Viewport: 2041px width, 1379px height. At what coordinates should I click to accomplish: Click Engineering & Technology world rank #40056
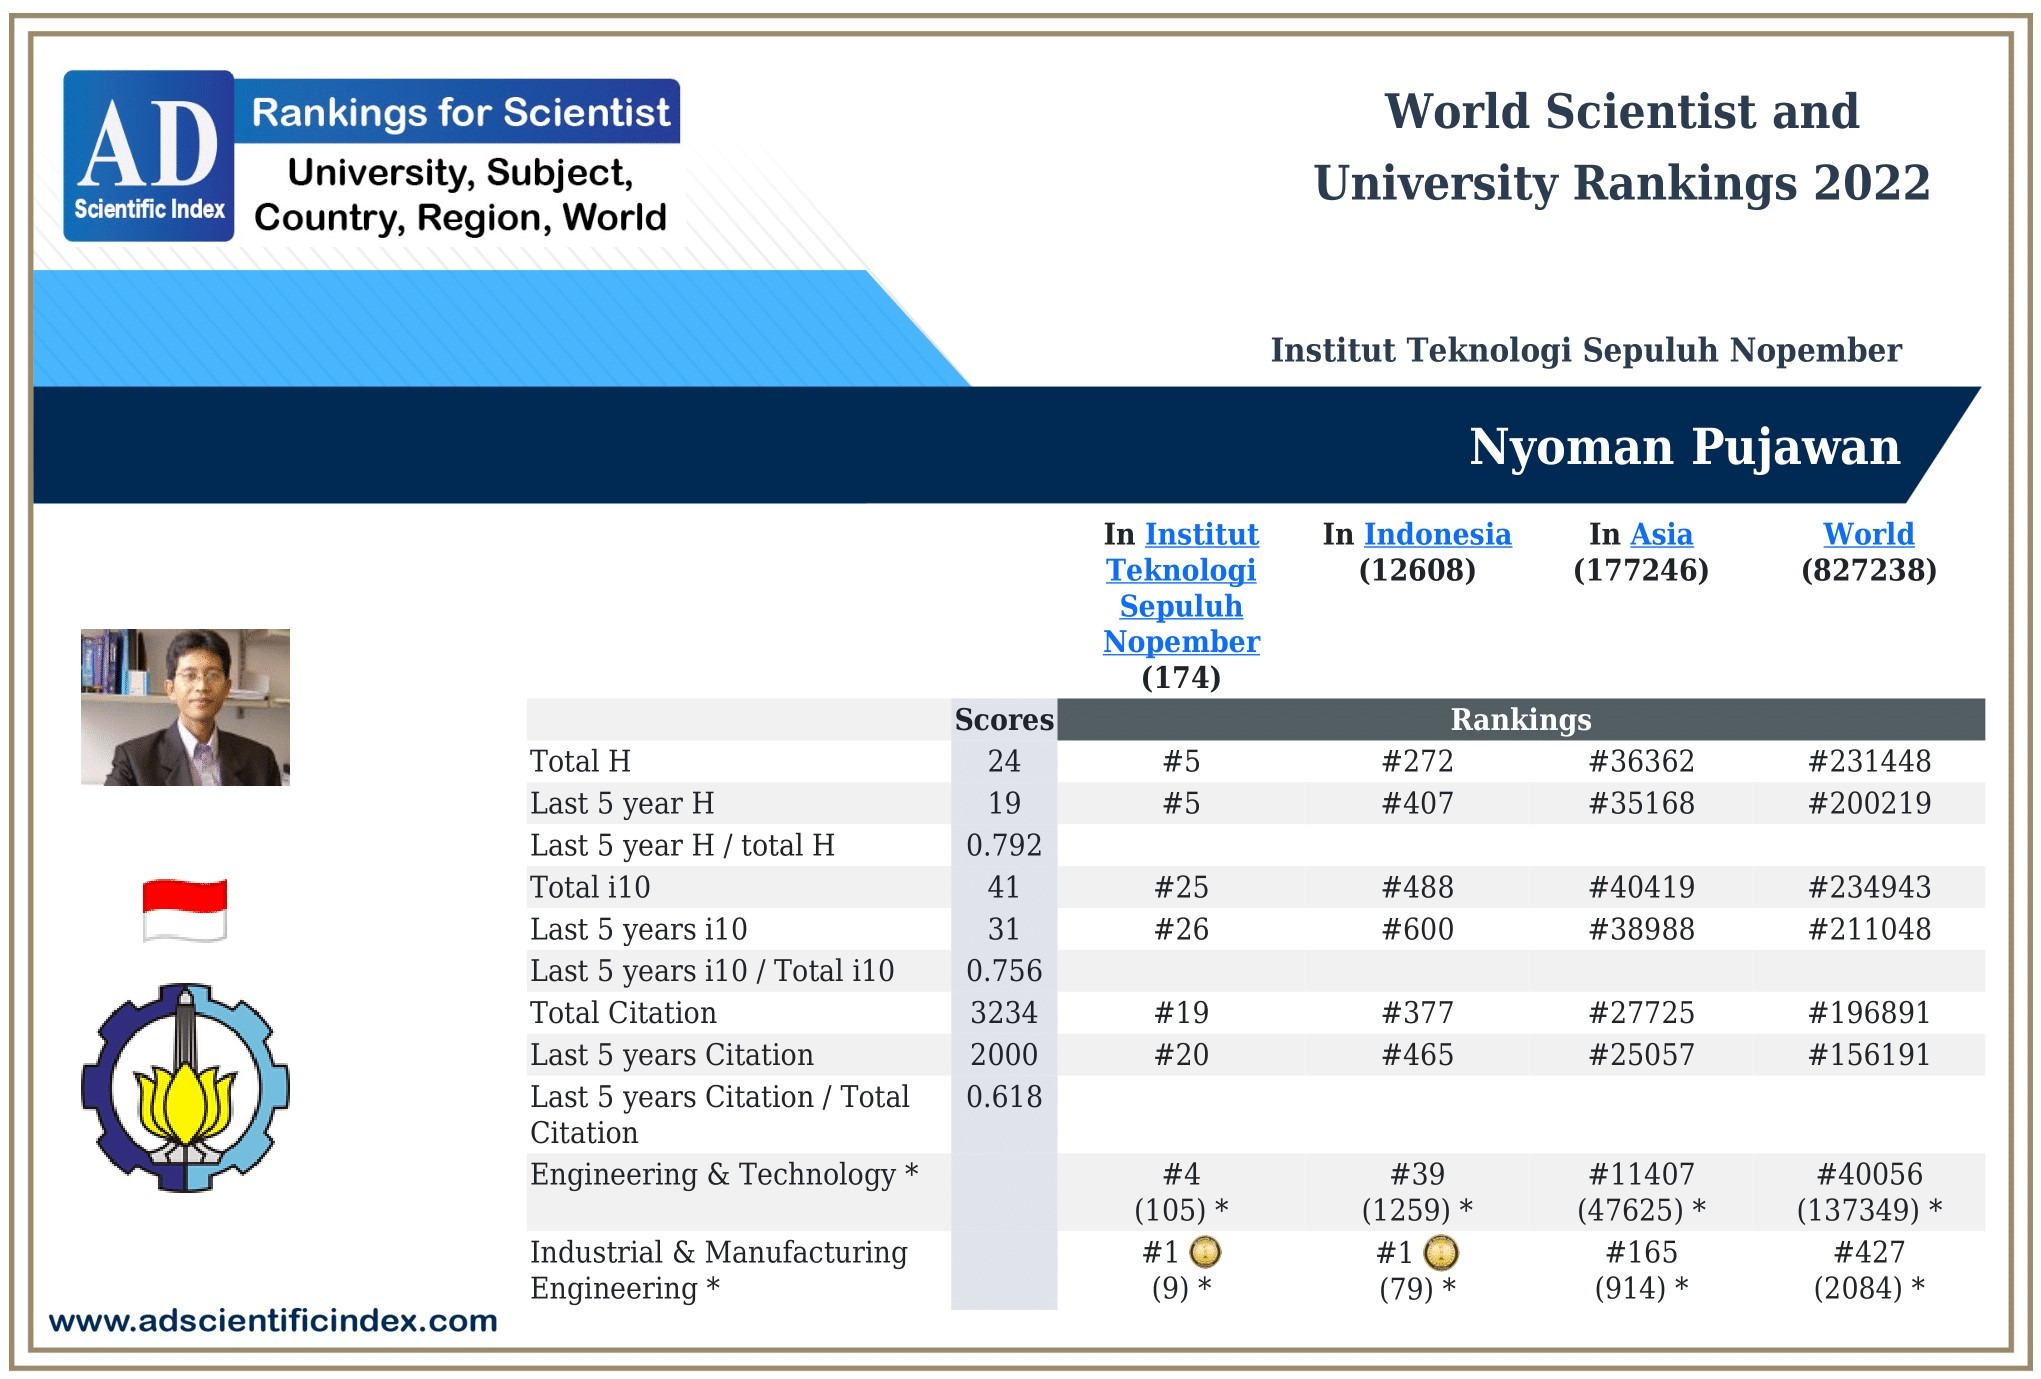pyautogui.click(x=1869, y=1174)
